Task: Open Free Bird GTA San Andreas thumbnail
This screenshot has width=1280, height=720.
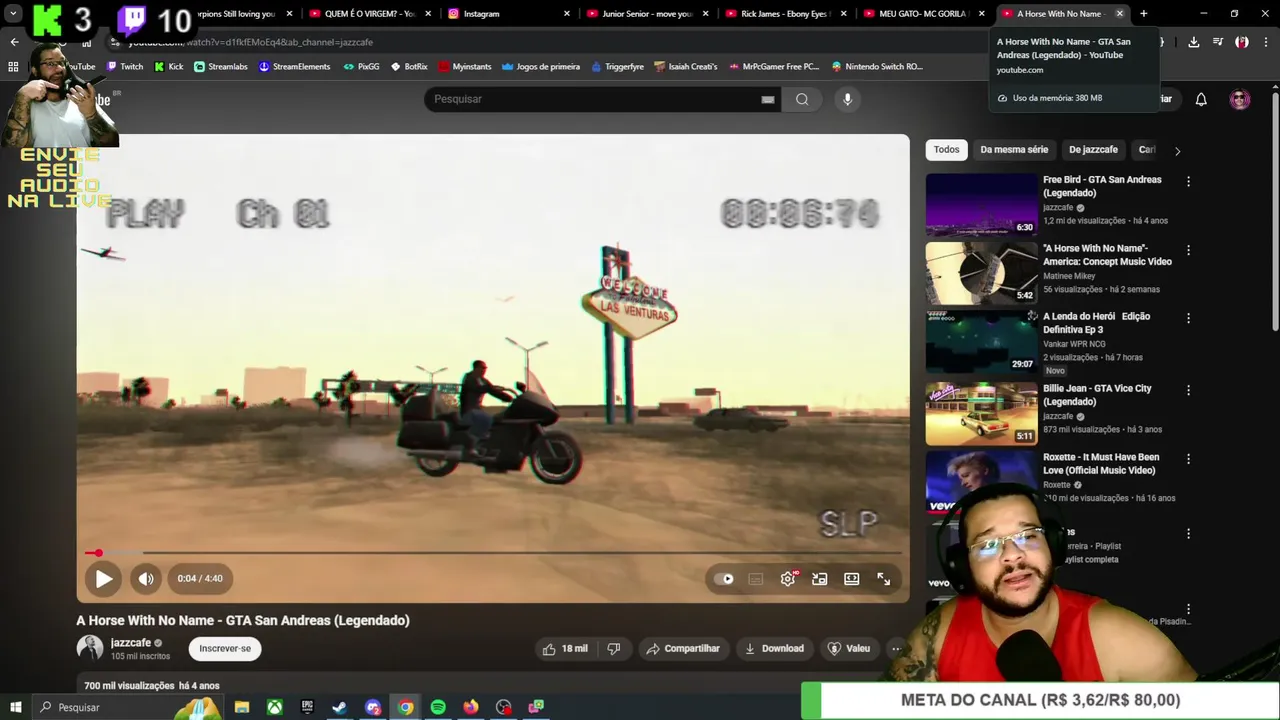Action: [982, 205]
